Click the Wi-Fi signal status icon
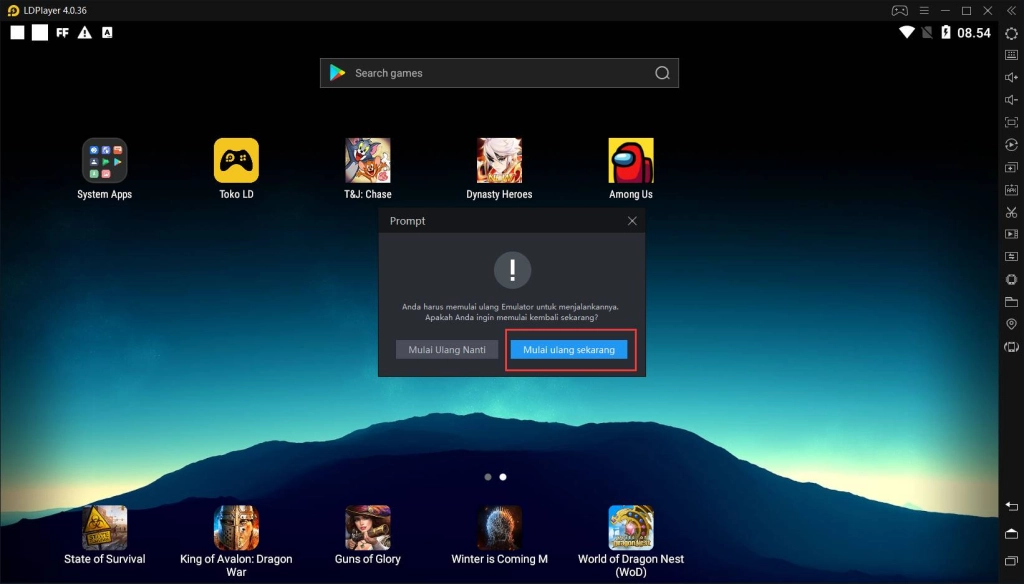Viewport: 1024px width, 584px height. click(906, 32)
